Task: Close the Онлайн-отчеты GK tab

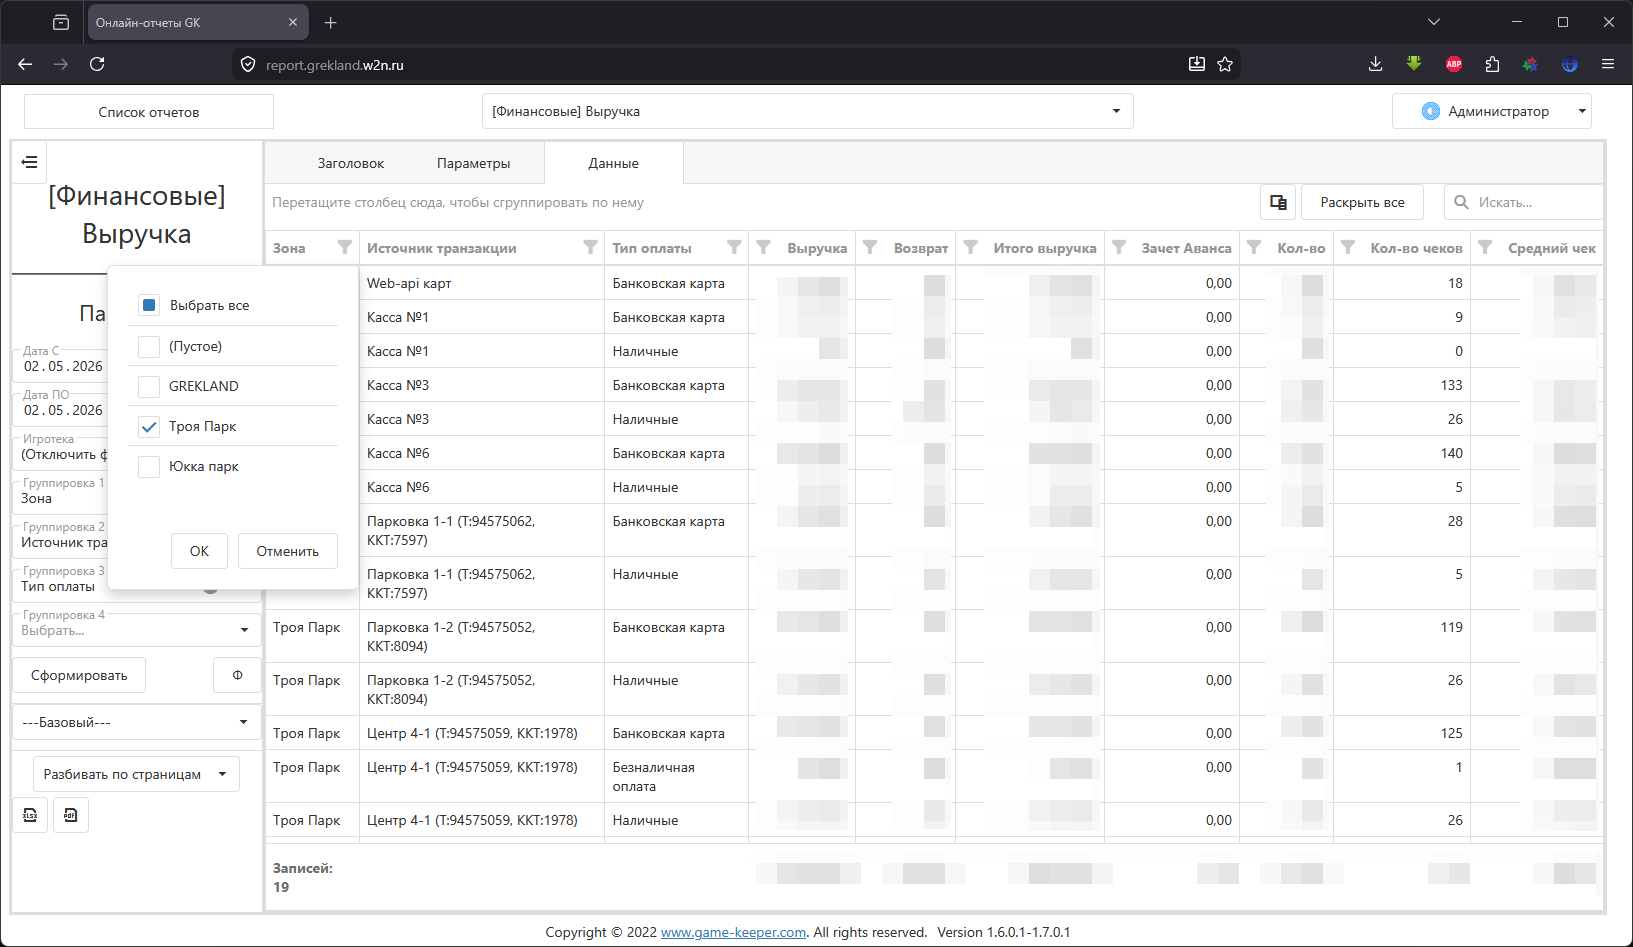Action: (293, 22)
